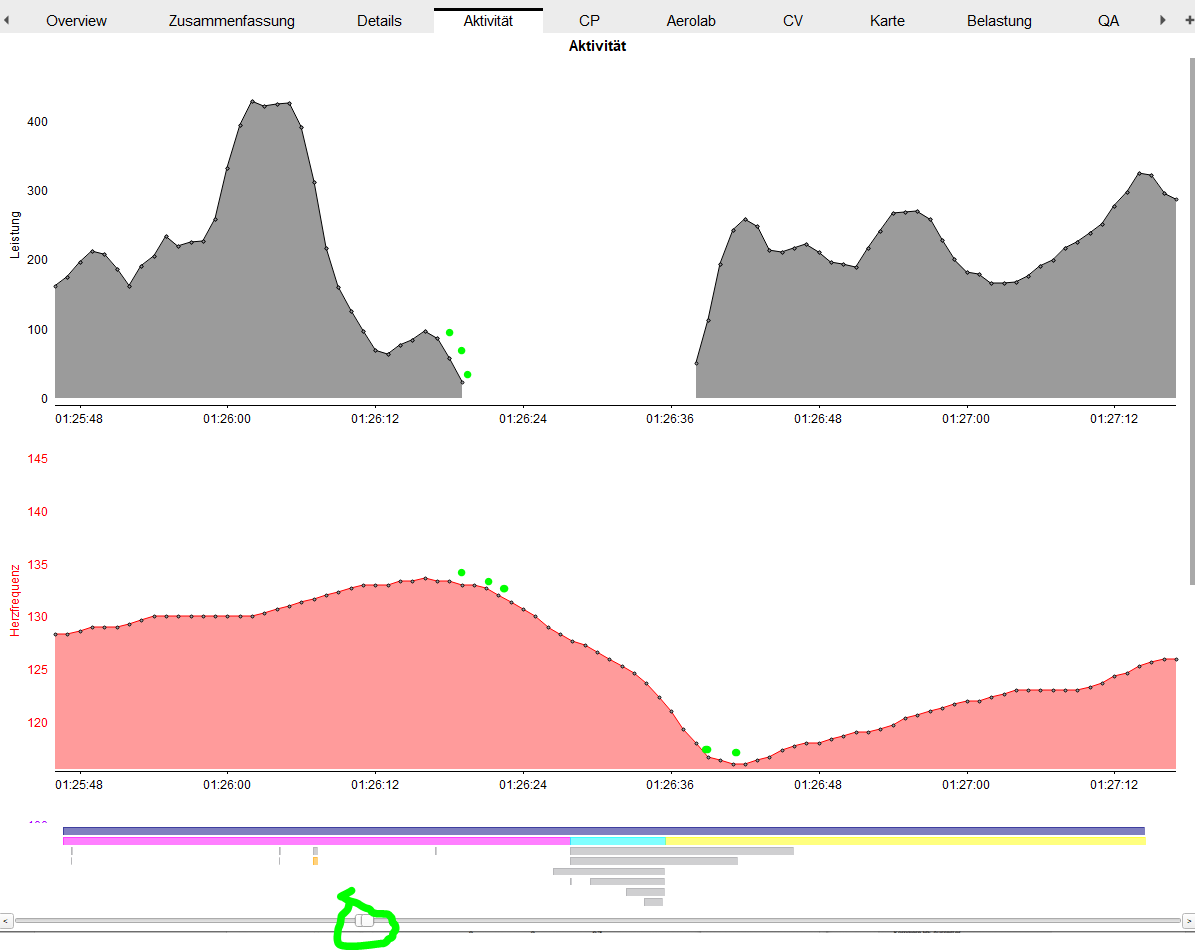Switch to the Zusammenfassung tab
The height and width of the screenshot is (950, 1195).
pos(231,20)
